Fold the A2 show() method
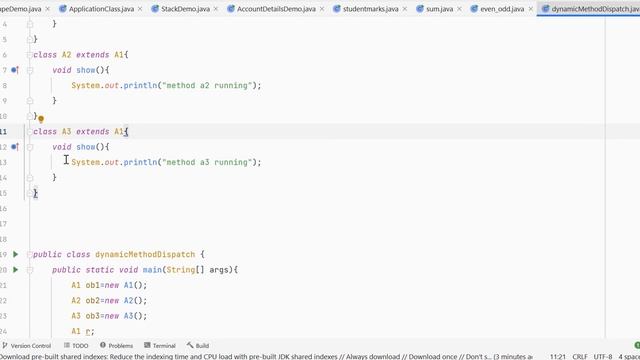The width and height of the screenshot is (640, 360). (30, 70)
